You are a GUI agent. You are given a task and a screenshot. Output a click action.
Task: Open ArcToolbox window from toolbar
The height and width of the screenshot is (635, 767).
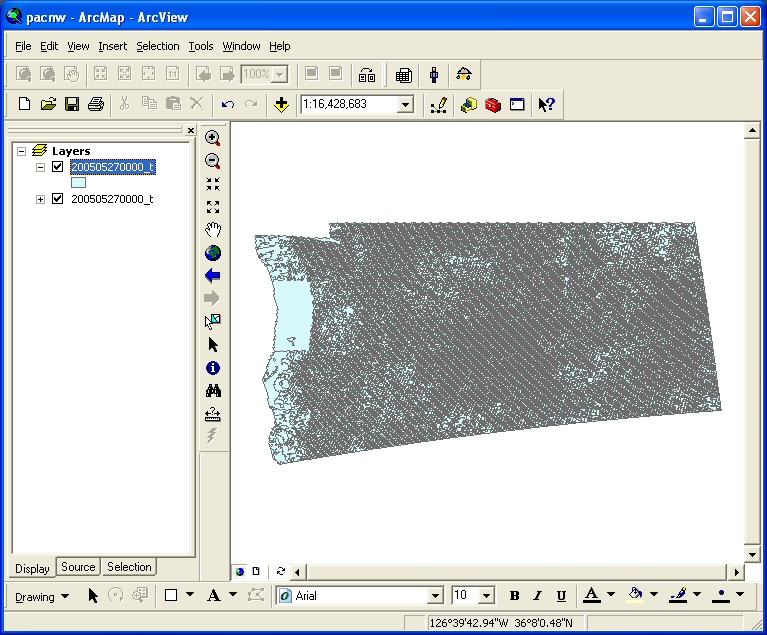click(x=492, y=104)
